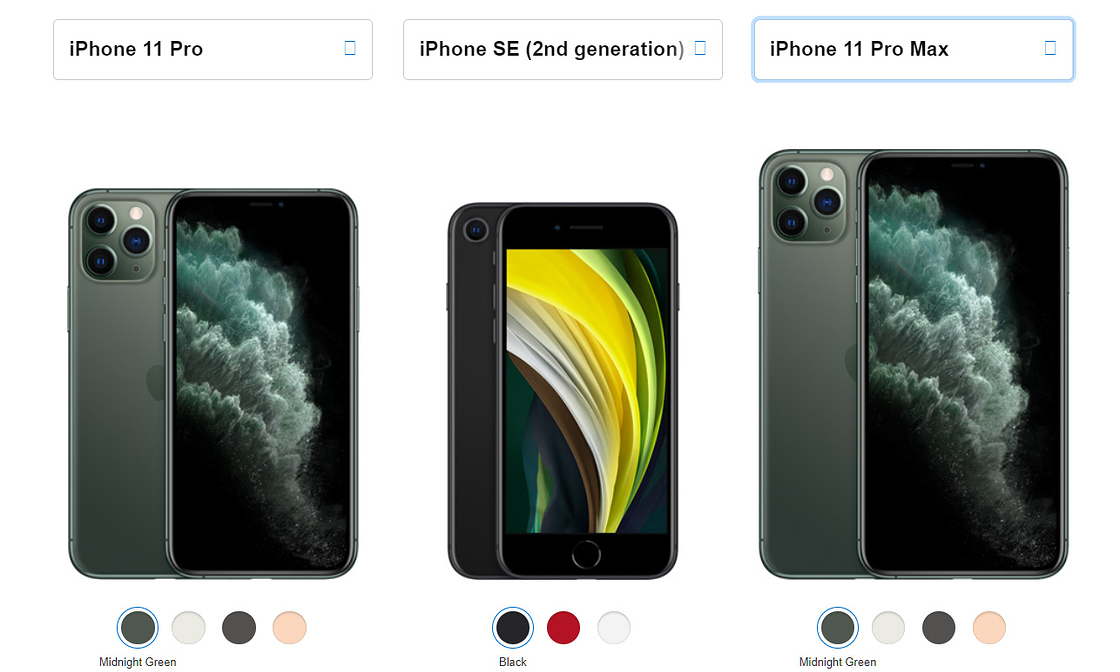Select Black swatch for iPhone SE

(513, 628)
